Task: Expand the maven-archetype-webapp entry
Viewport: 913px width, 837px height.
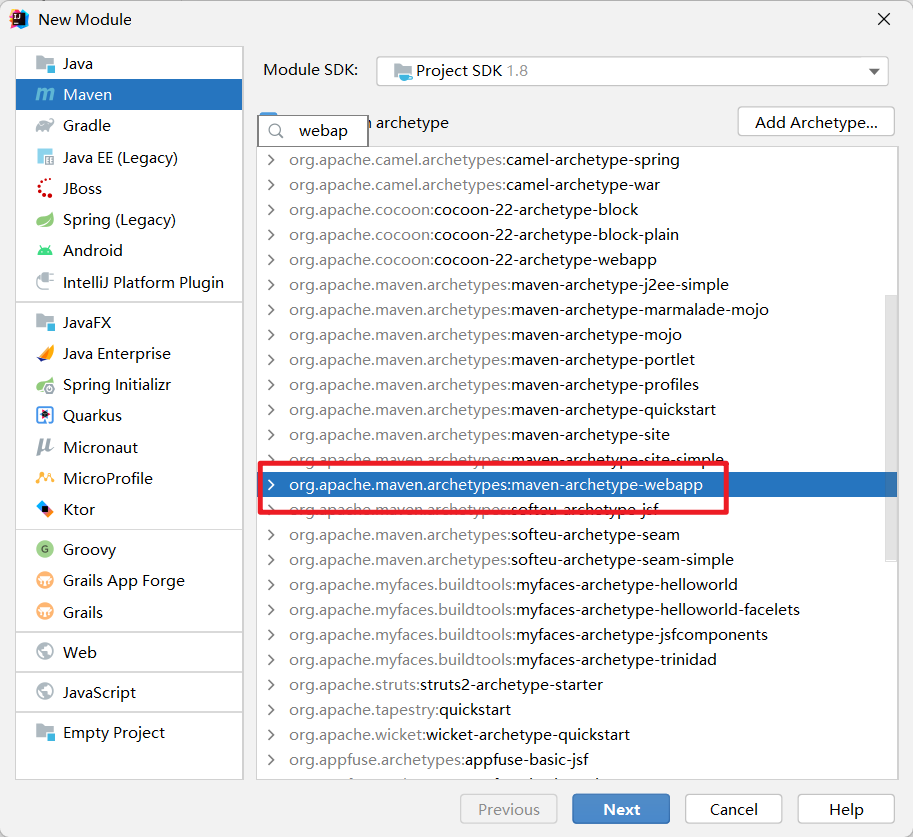Action: coord(271,485)
